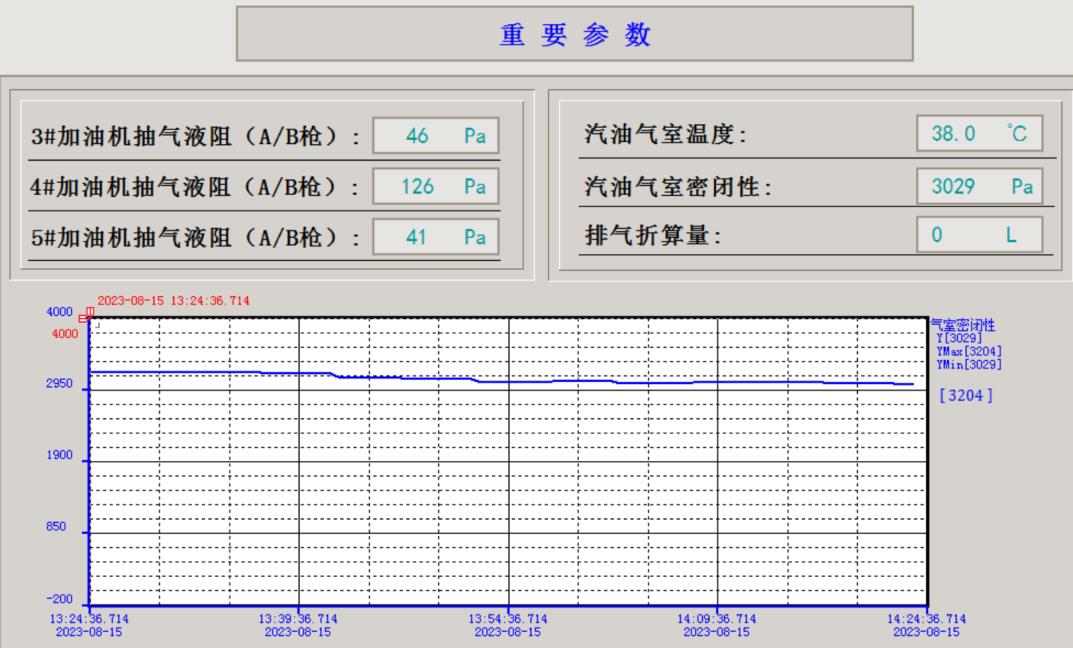Click legend entry YMax[3204]

tap(969, 351)
